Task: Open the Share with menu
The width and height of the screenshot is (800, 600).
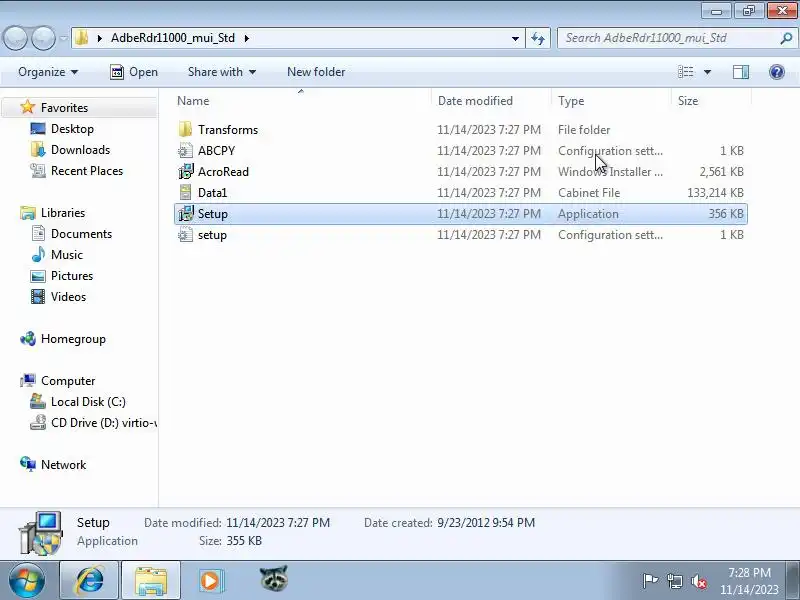Action: 222,72
